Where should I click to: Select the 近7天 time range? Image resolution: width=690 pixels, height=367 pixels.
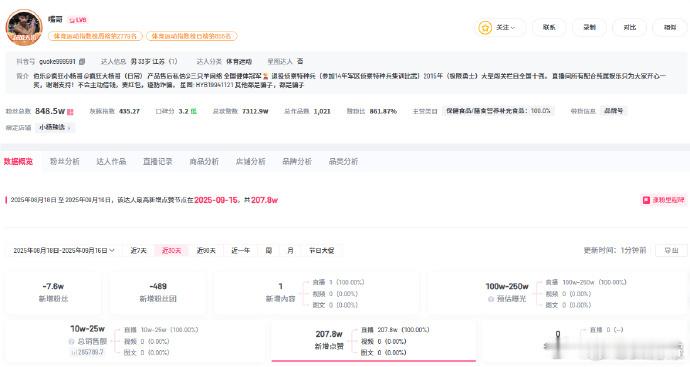coord(138,250)
